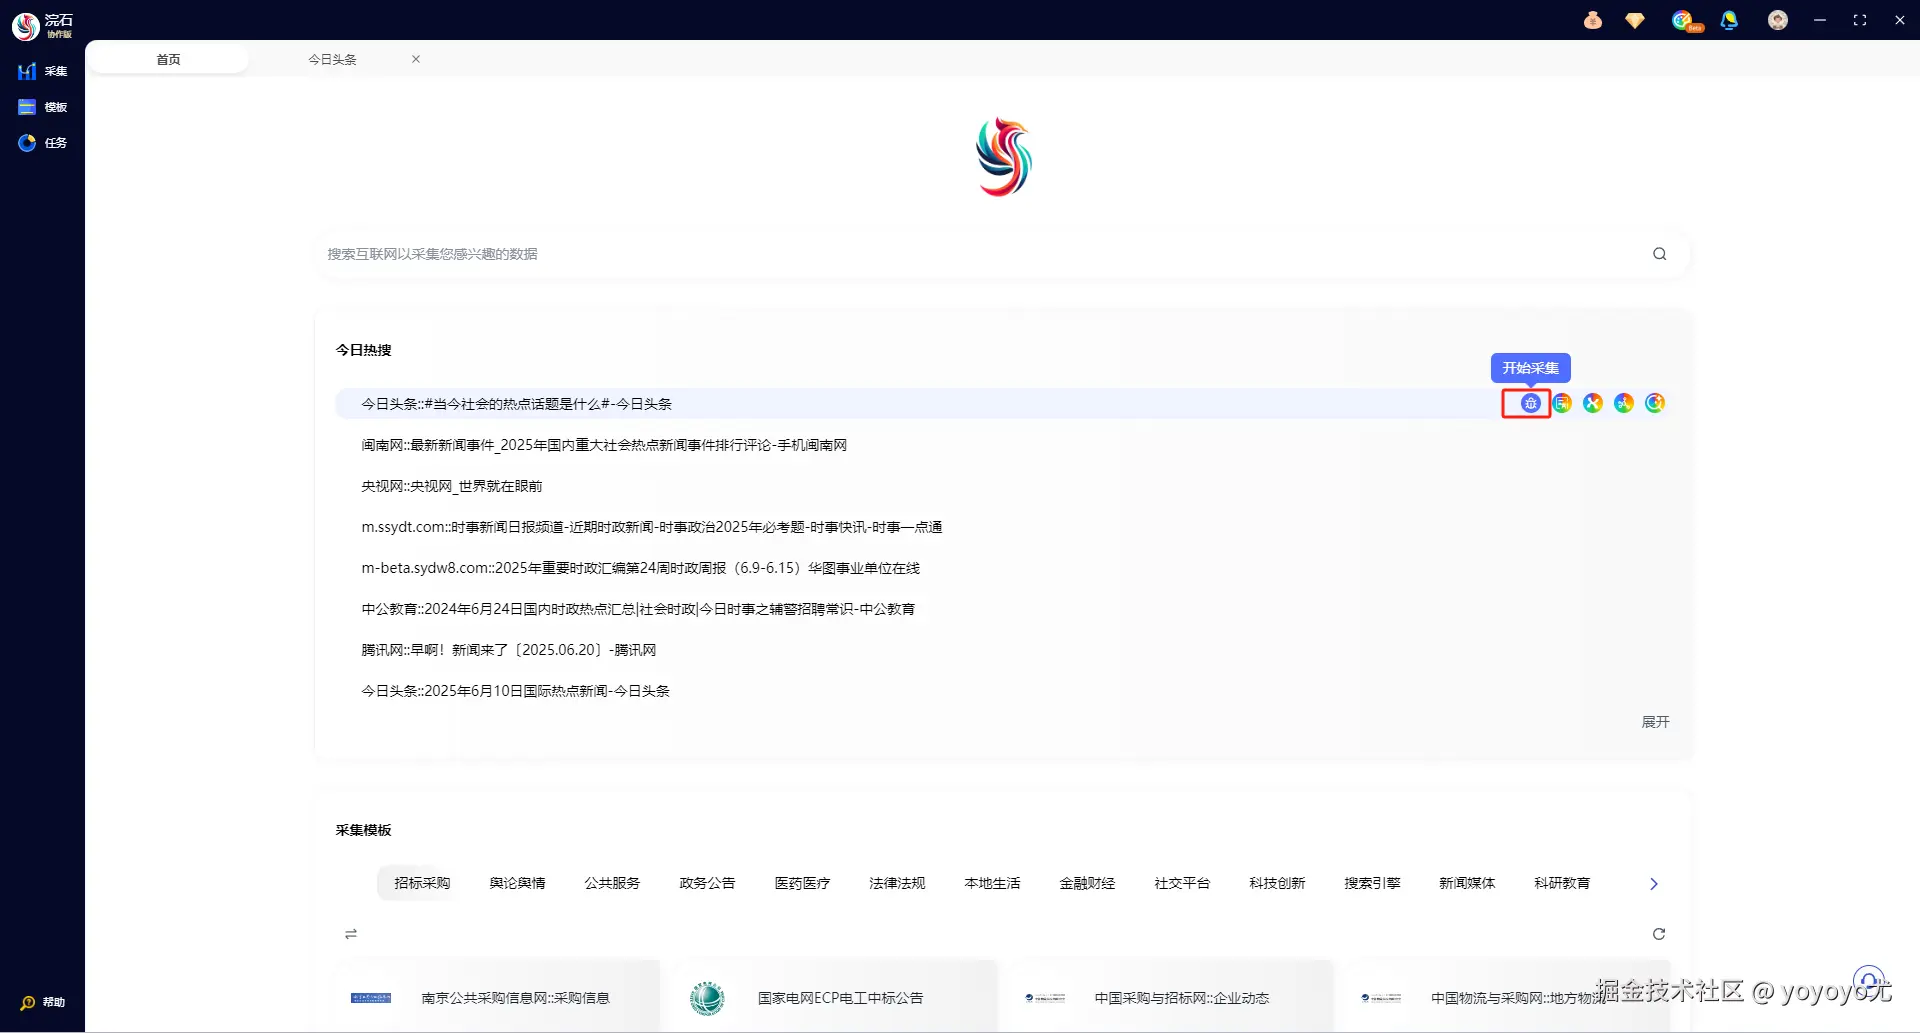This screenshot has height=1033, width=1920.
Task: Click the user avatar in title bar
Action: pos(1778,20)
